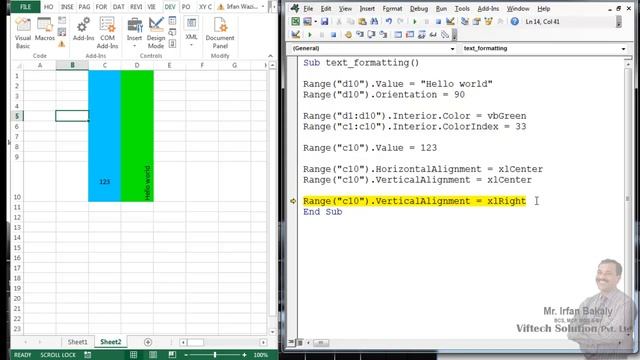Click Step Into on the Debug toolbar
640x360 pixels.
click(x=360, y=35)
